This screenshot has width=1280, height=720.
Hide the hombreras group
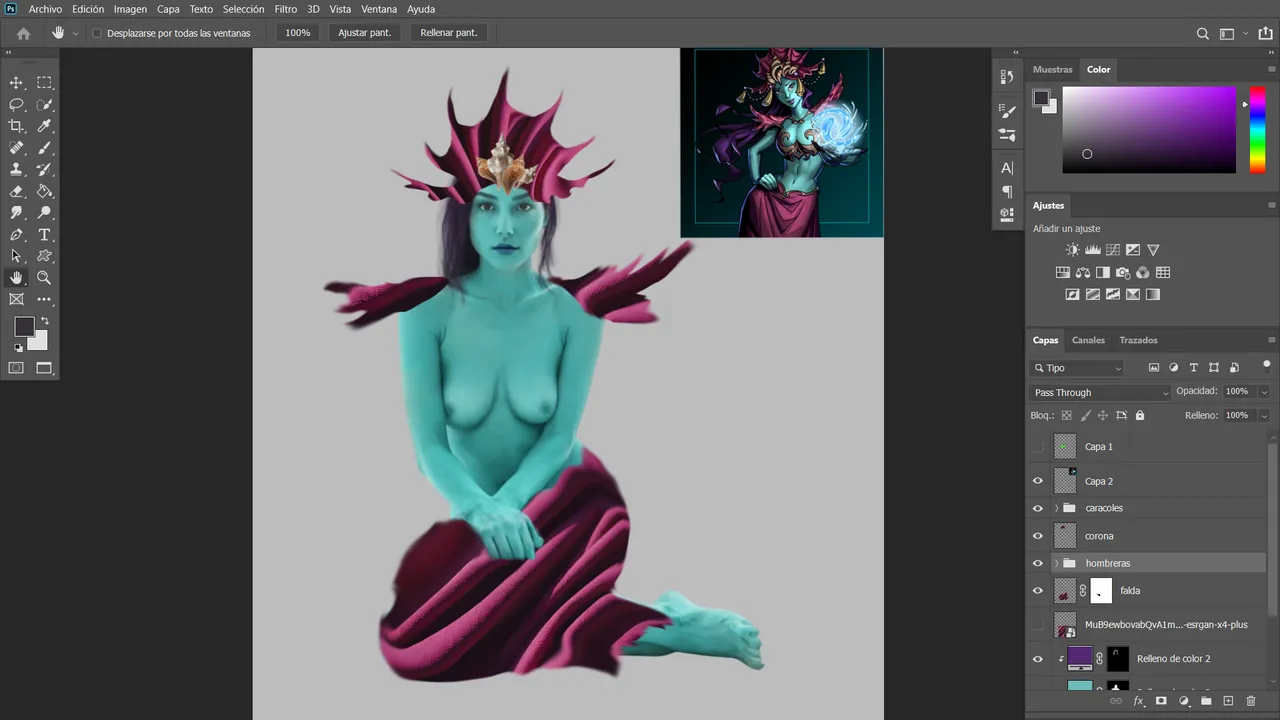1037,563
